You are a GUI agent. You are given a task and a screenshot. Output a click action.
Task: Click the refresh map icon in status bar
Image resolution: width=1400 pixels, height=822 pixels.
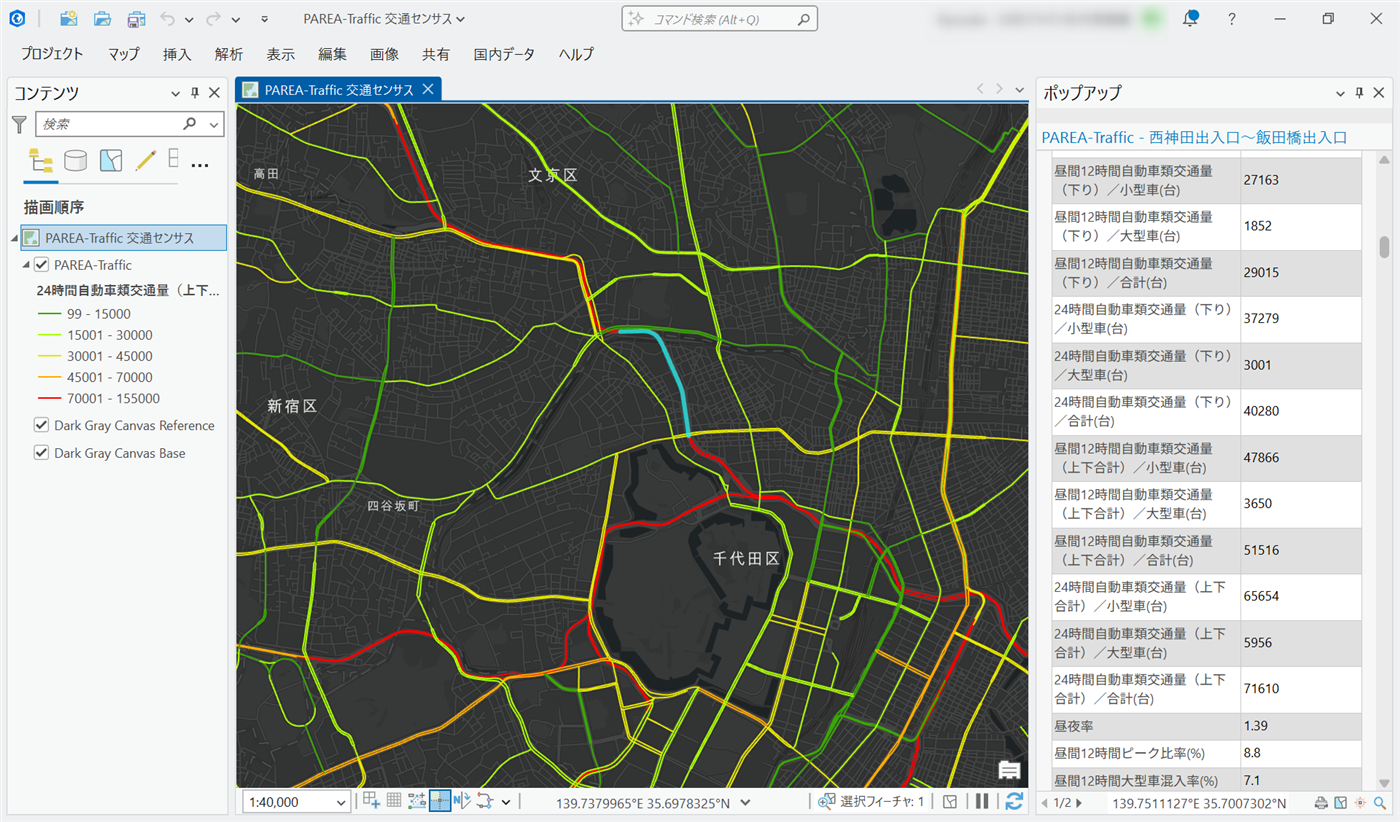[1014, 801]
